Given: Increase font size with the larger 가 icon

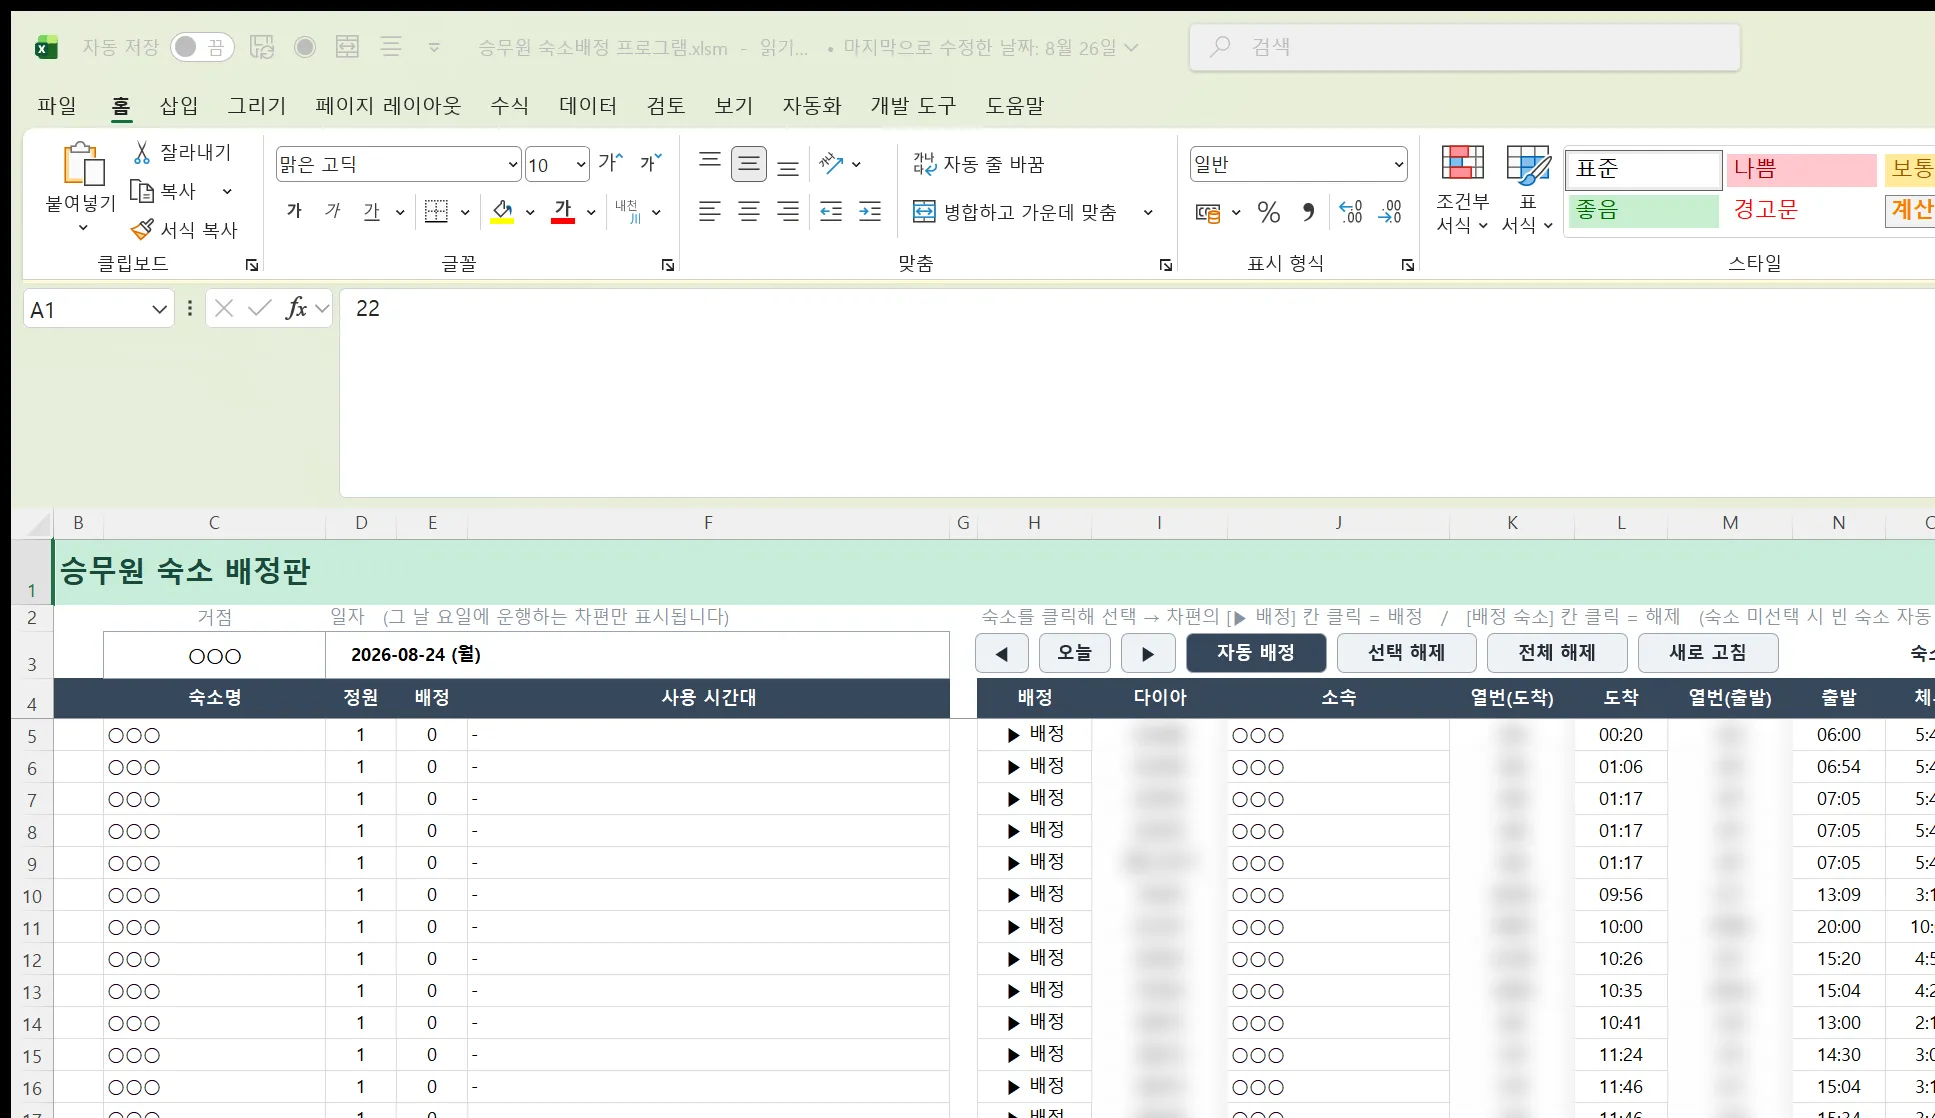Looking at the screenshot, I should pos(611,163).
